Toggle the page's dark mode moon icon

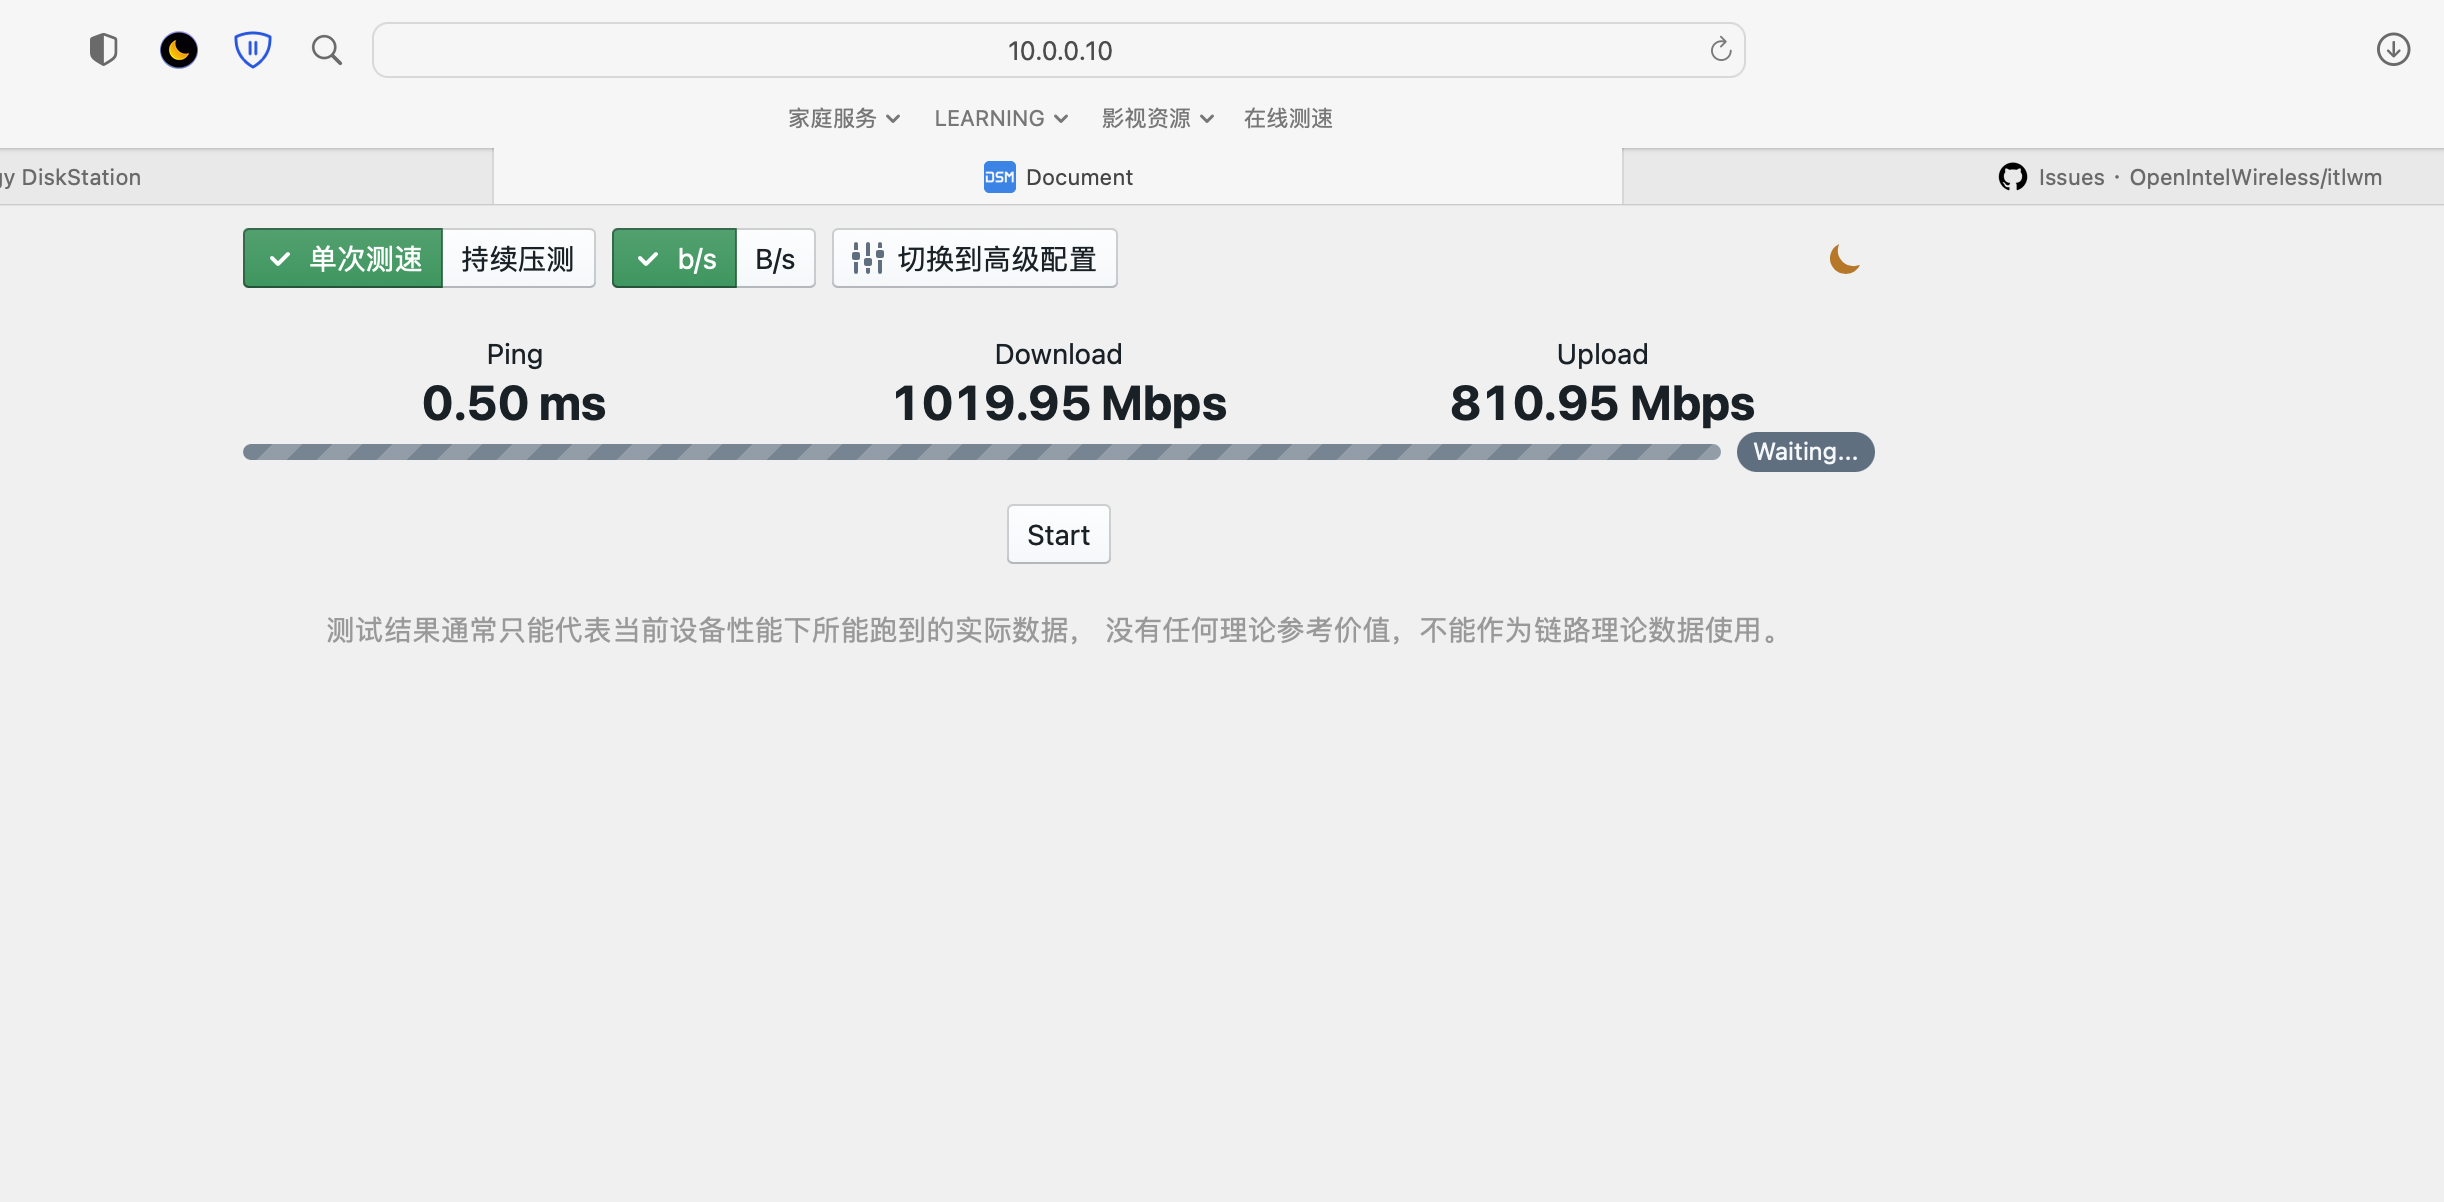(x=1843, y=258)
